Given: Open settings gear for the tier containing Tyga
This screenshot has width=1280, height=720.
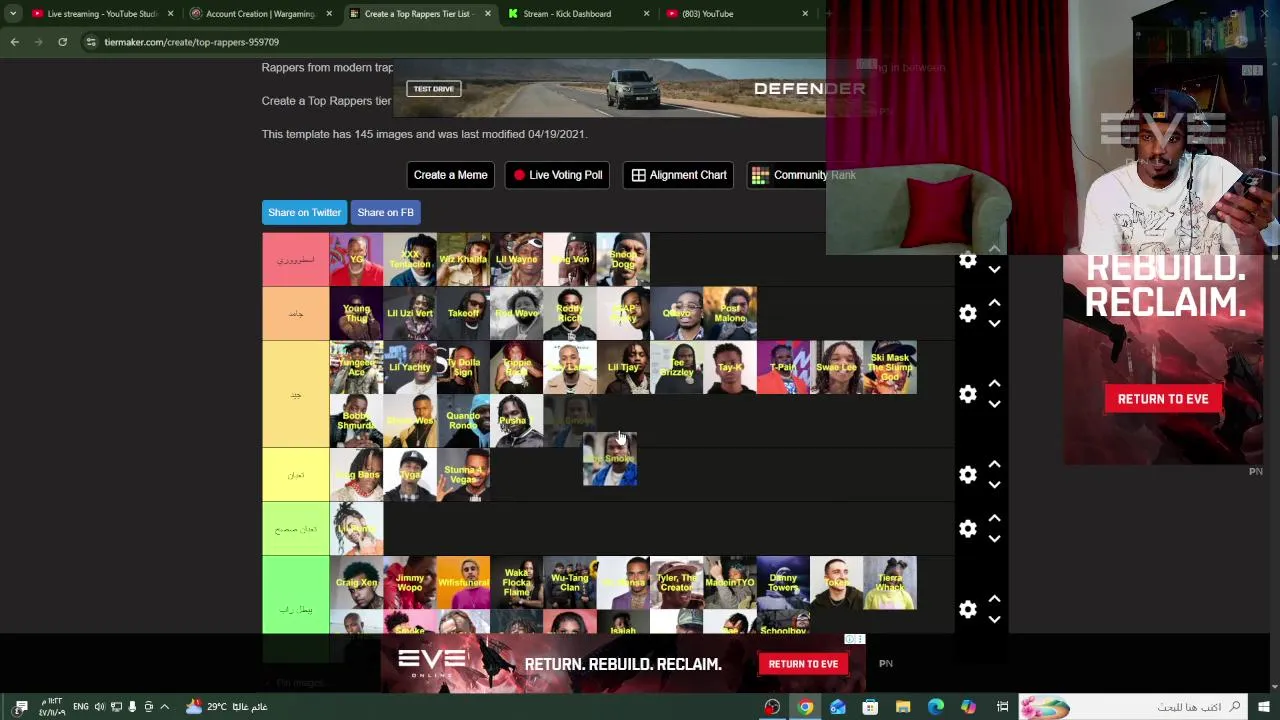Looking at the screenshot, I should coord(967,475).
